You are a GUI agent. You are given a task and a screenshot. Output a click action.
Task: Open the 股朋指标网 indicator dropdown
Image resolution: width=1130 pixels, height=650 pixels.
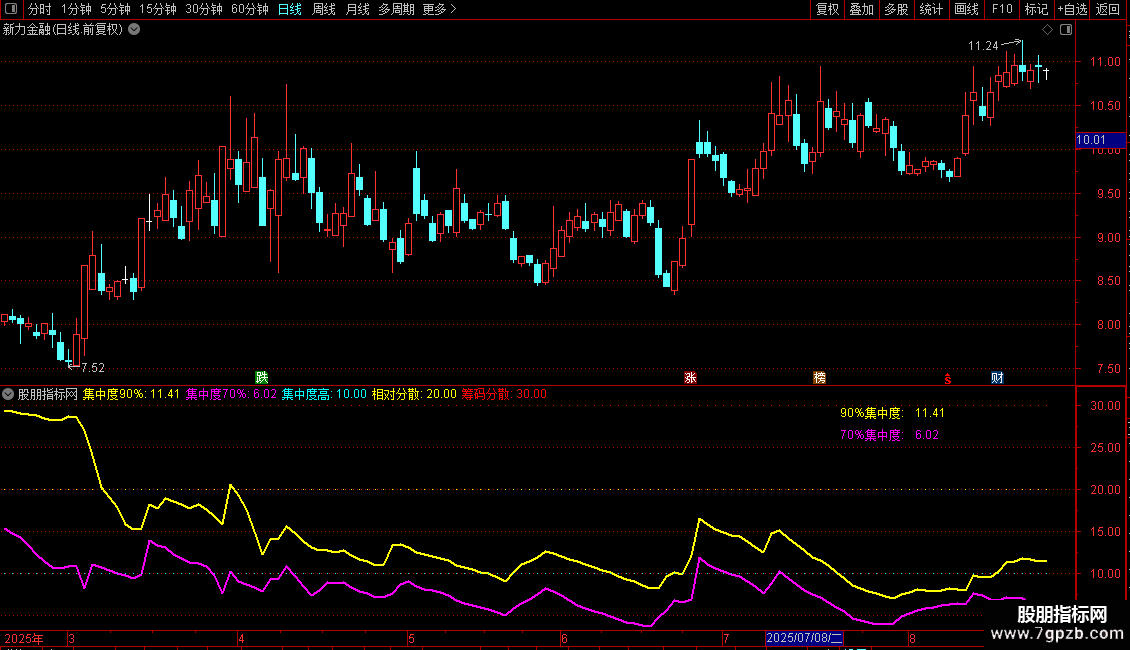8,394
